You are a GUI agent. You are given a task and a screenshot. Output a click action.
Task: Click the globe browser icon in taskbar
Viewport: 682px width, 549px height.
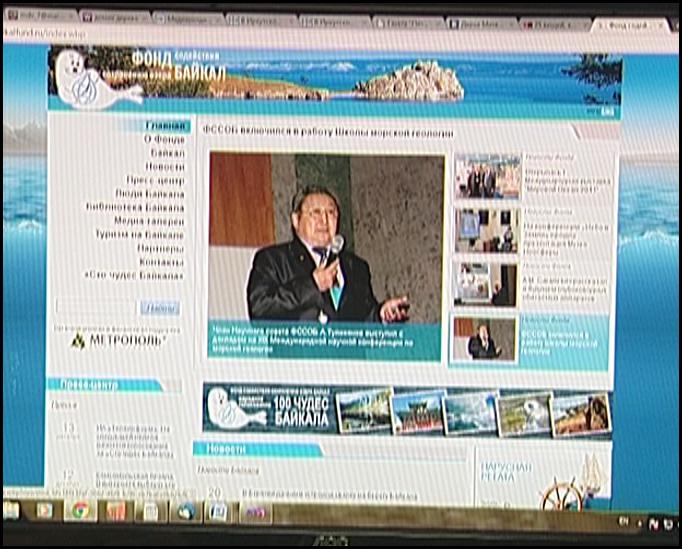186,512
